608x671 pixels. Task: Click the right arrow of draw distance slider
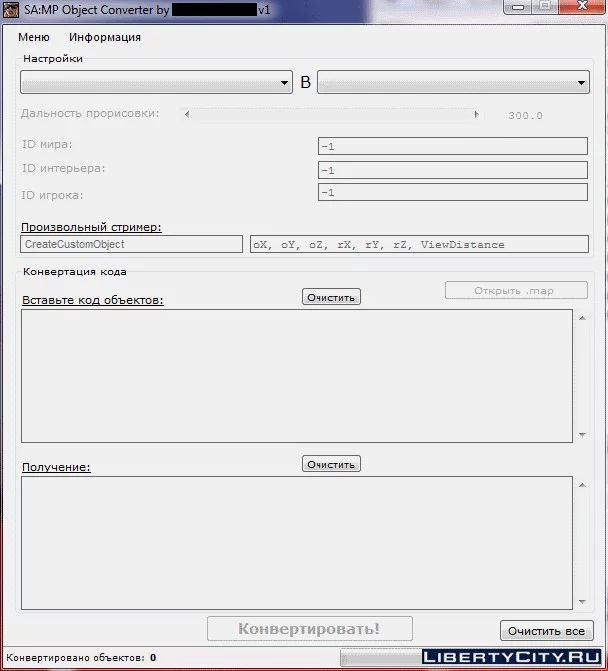(x=476, y=115)
